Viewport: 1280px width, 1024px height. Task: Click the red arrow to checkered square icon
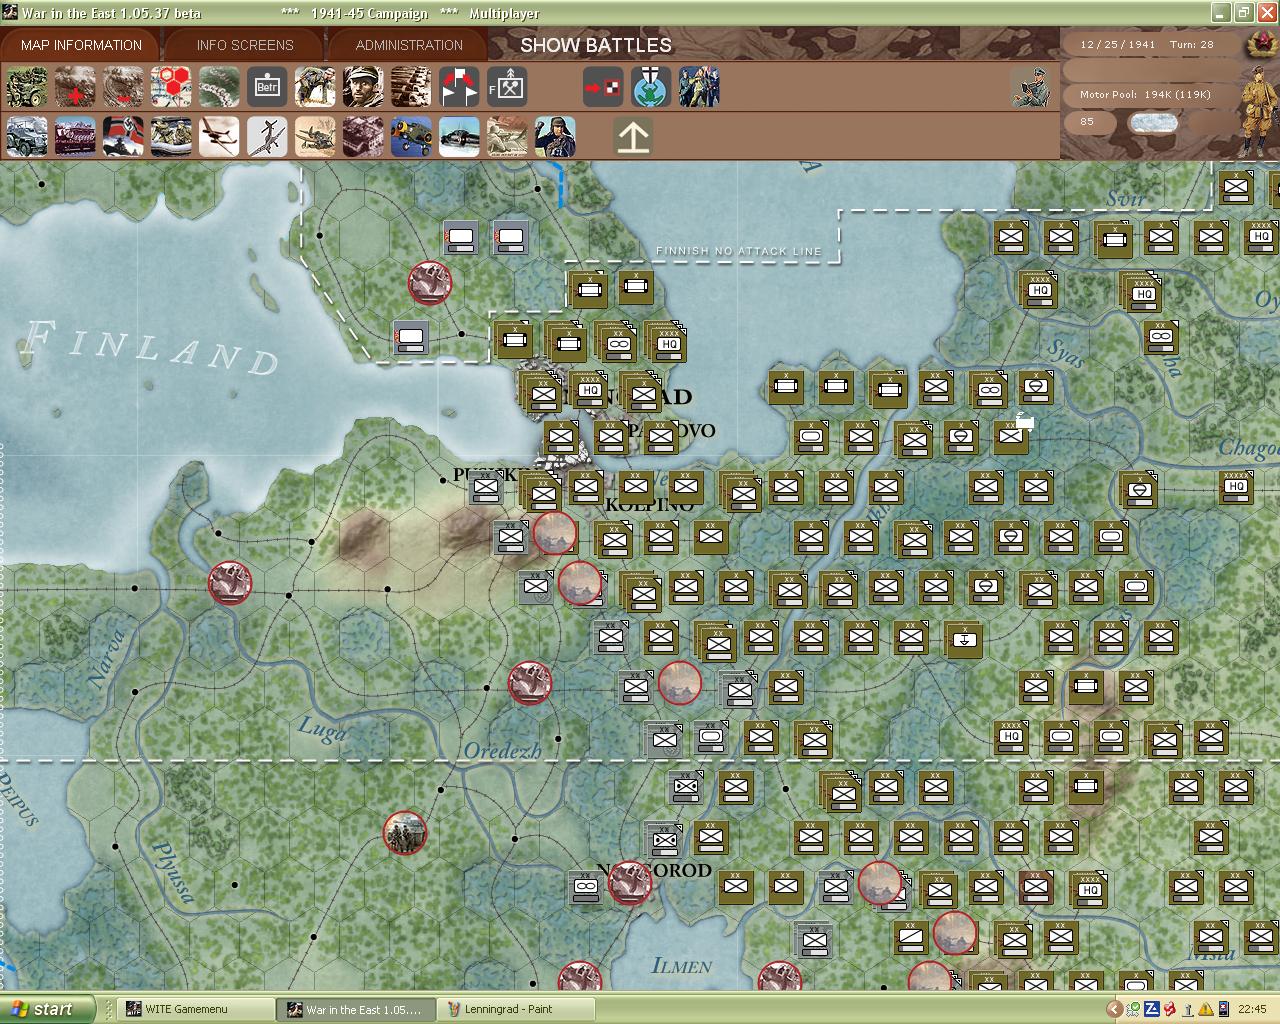[x=603, y=88]
